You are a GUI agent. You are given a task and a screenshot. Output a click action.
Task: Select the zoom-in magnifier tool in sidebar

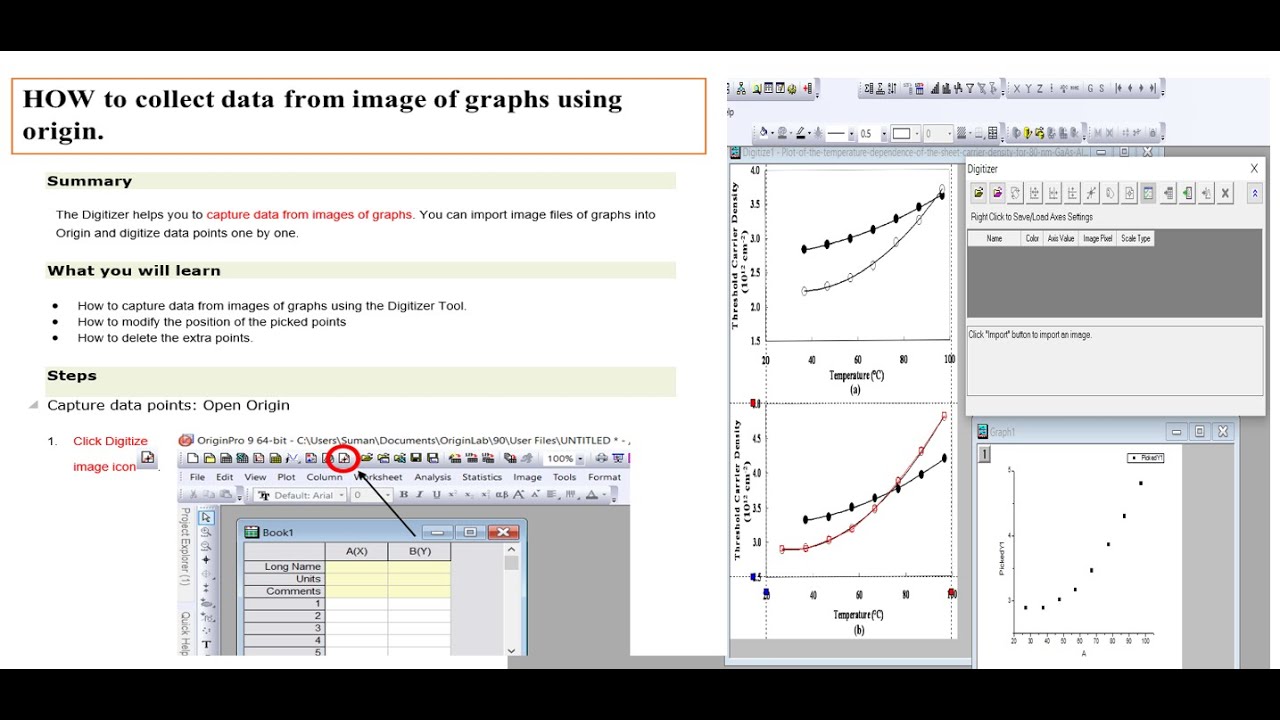tap(206, 532)
